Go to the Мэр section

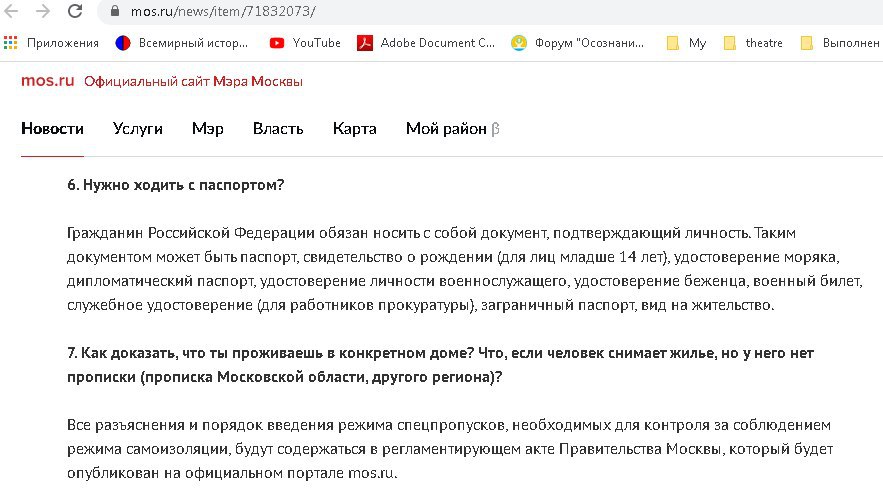[x=207, y=129]
